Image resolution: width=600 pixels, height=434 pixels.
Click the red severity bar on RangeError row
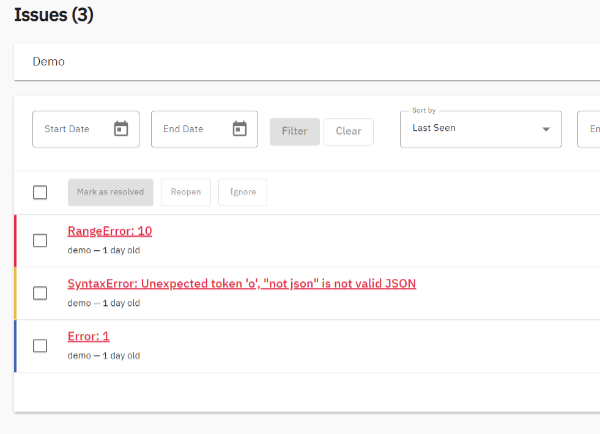coord(15,240)
